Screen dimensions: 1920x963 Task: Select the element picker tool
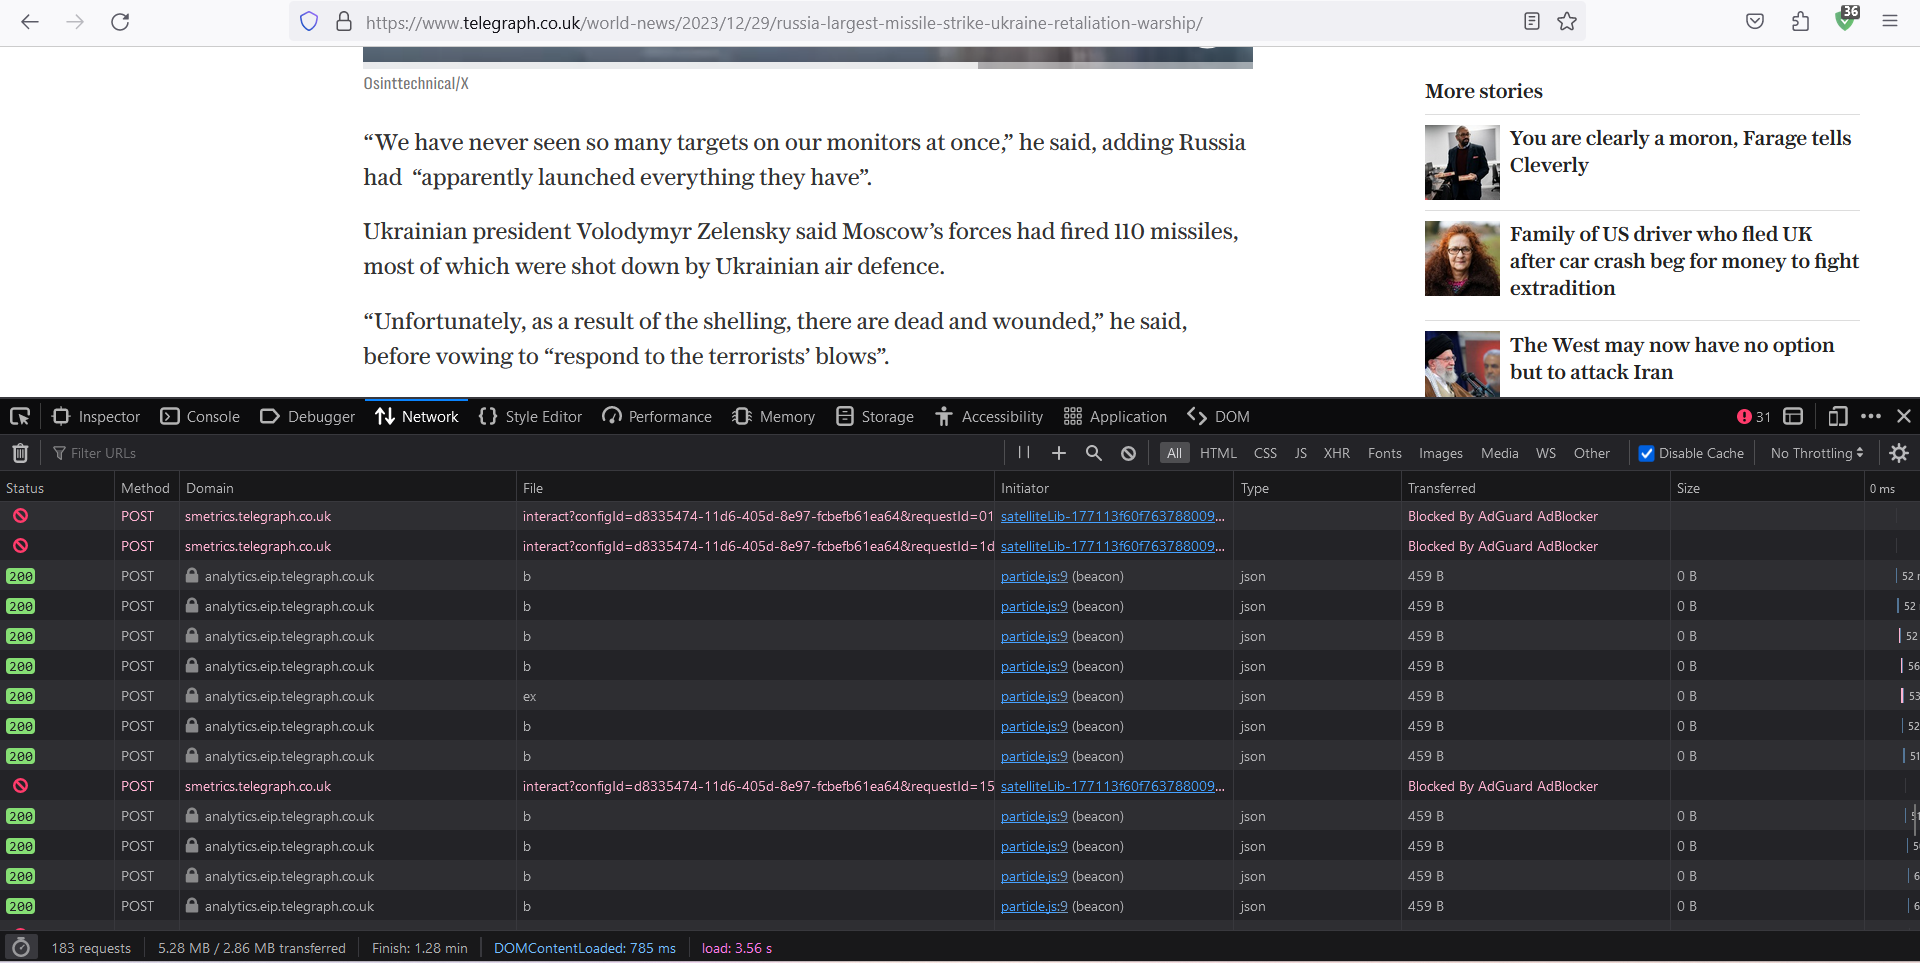19,416
